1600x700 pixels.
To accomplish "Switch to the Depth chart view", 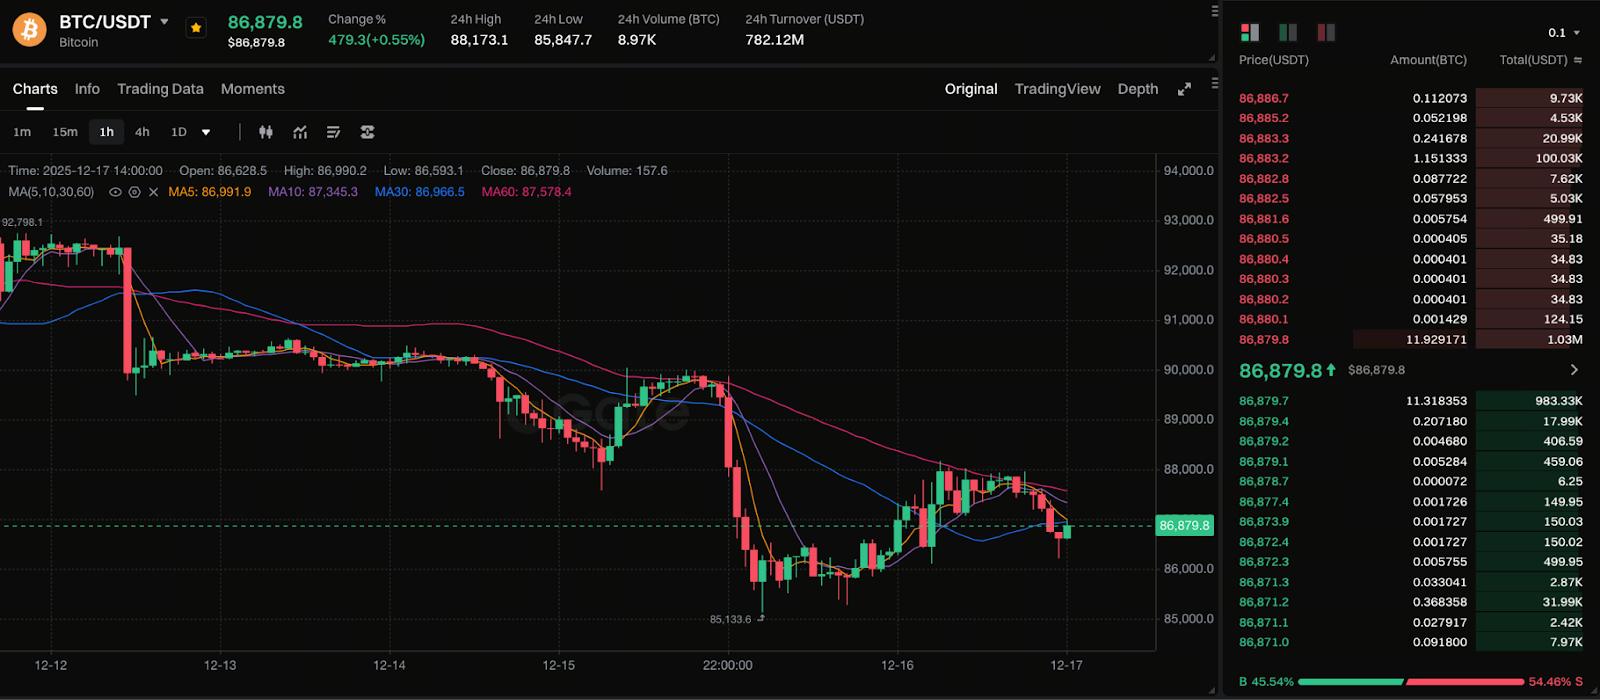I will coord(1138,89).
